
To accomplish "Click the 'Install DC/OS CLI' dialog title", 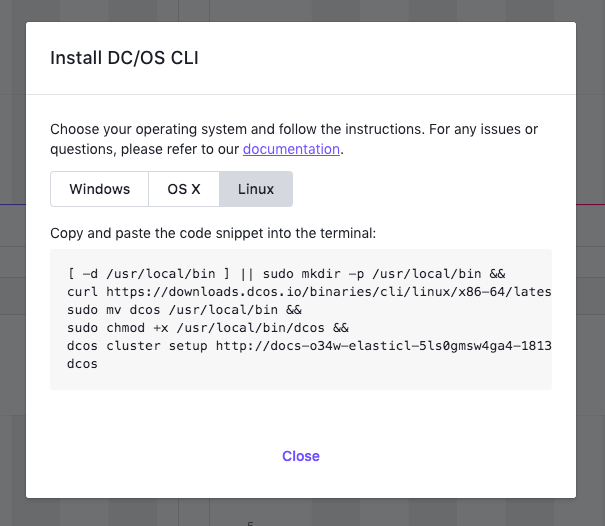I will [124, 58].
